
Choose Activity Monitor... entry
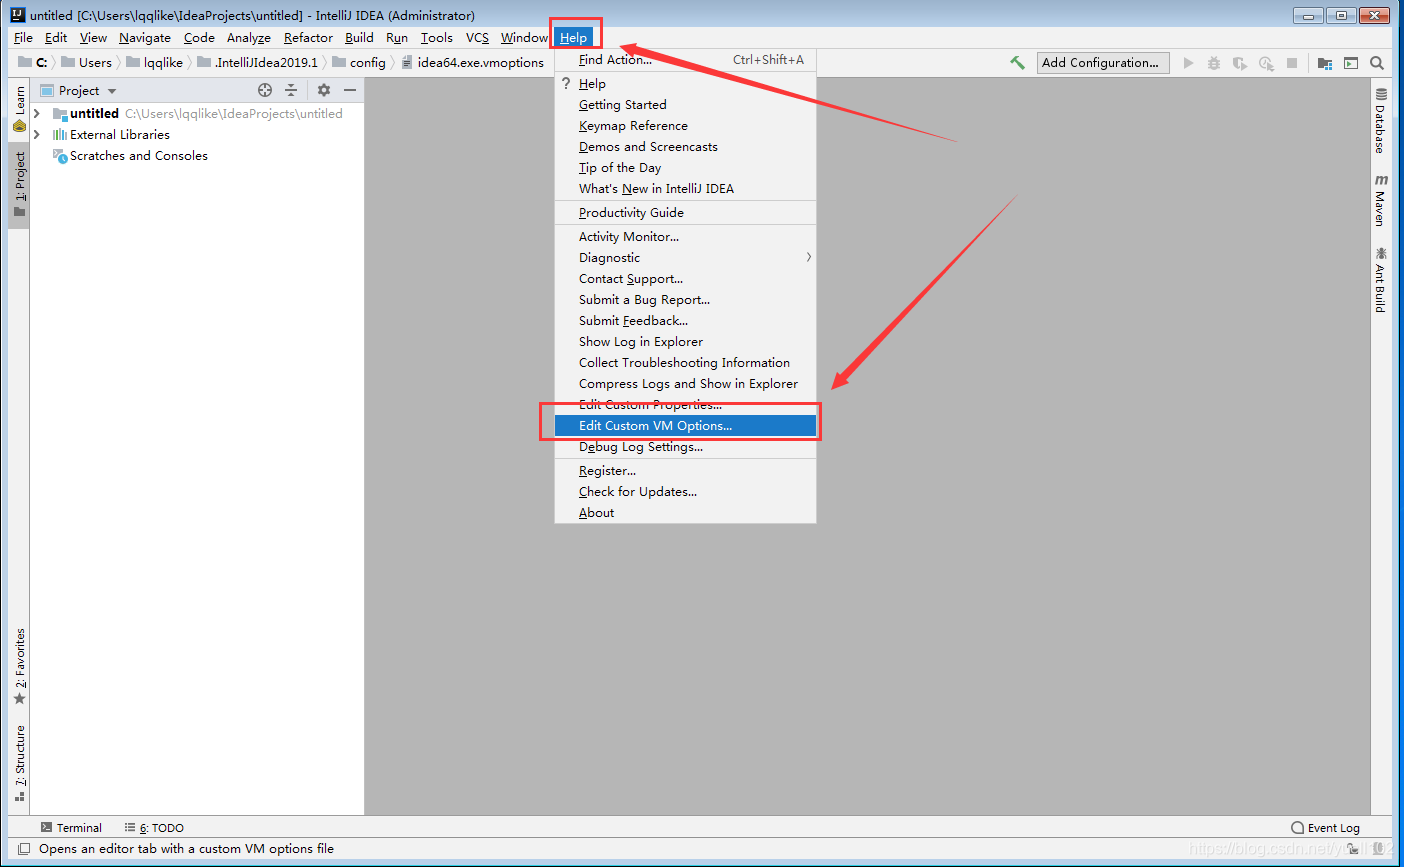tap(686, 237)
